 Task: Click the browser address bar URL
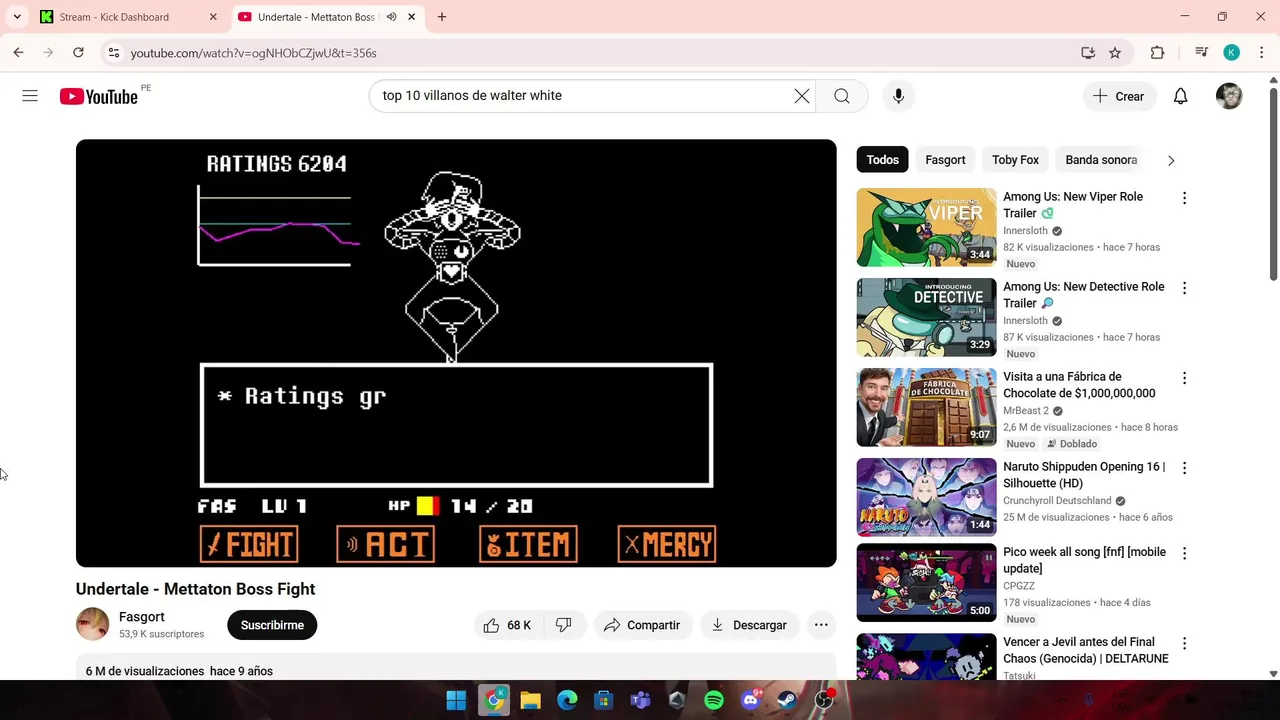coord(253,53)
